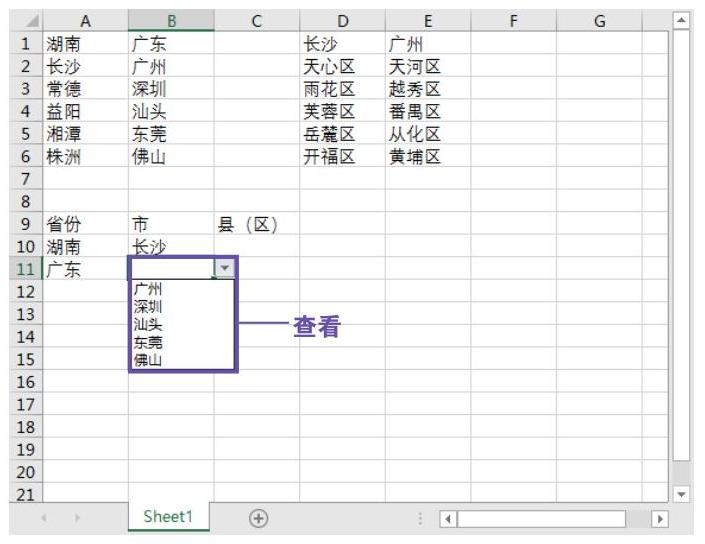Select cell A5 containing 湘潭
705x544 pixels.
click(85, 133)
